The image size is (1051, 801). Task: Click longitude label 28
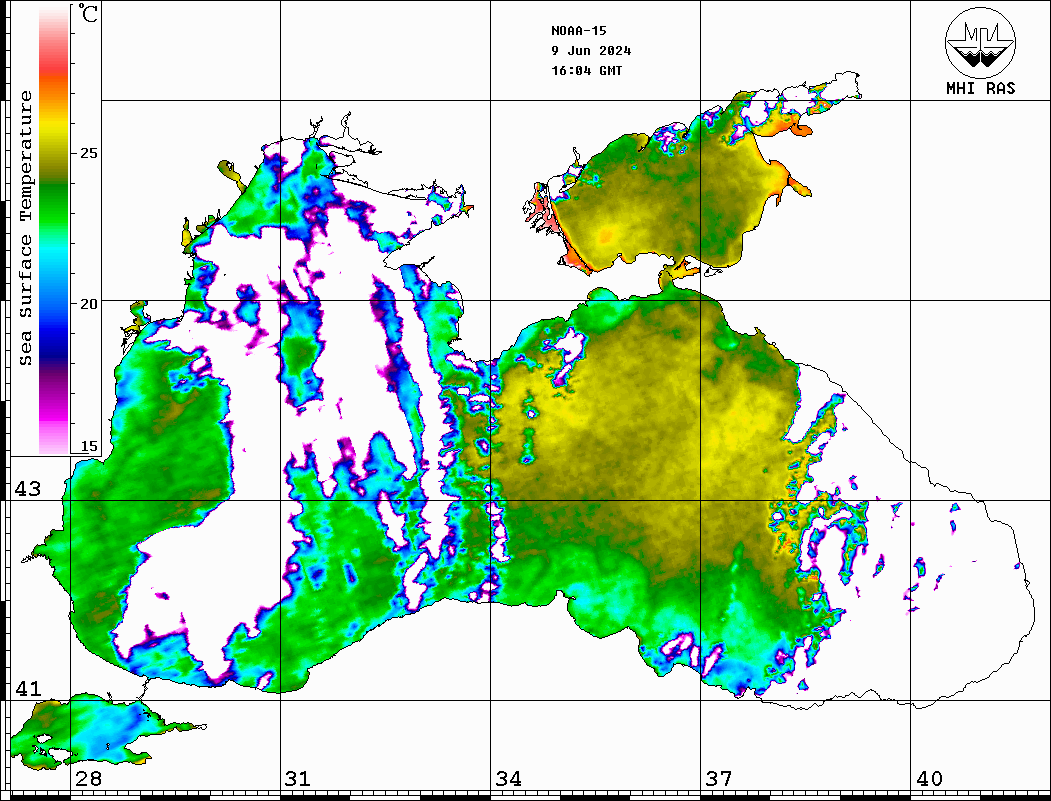click(x=88, y=778)
